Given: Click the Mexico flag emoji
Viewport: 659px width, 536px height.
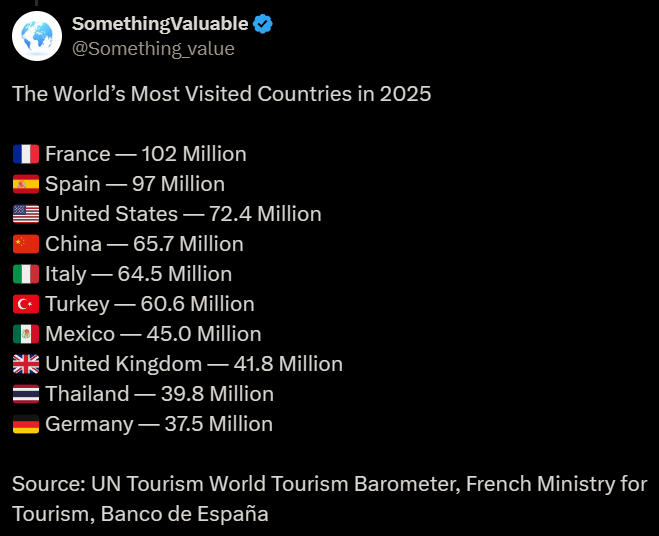Looking at the screenshot, I should (26, 334).
